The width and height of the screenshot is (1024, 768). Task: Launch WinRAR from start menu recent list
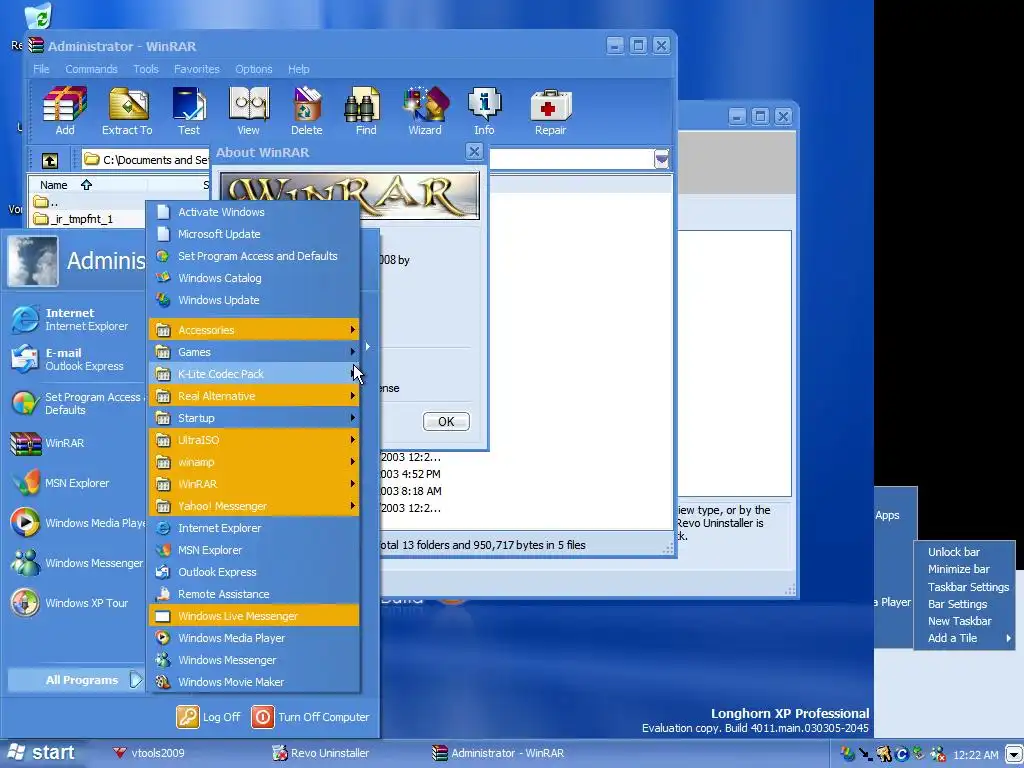(75, 443)
